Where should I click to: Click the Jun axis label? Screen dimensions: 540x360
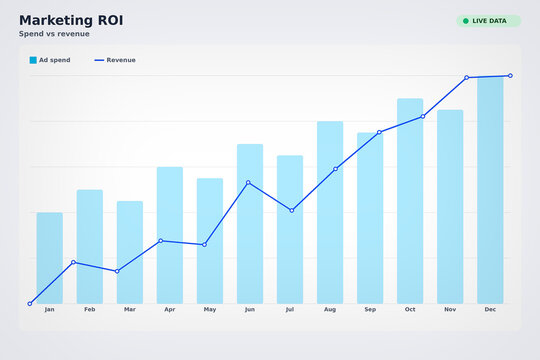[250, 309]
